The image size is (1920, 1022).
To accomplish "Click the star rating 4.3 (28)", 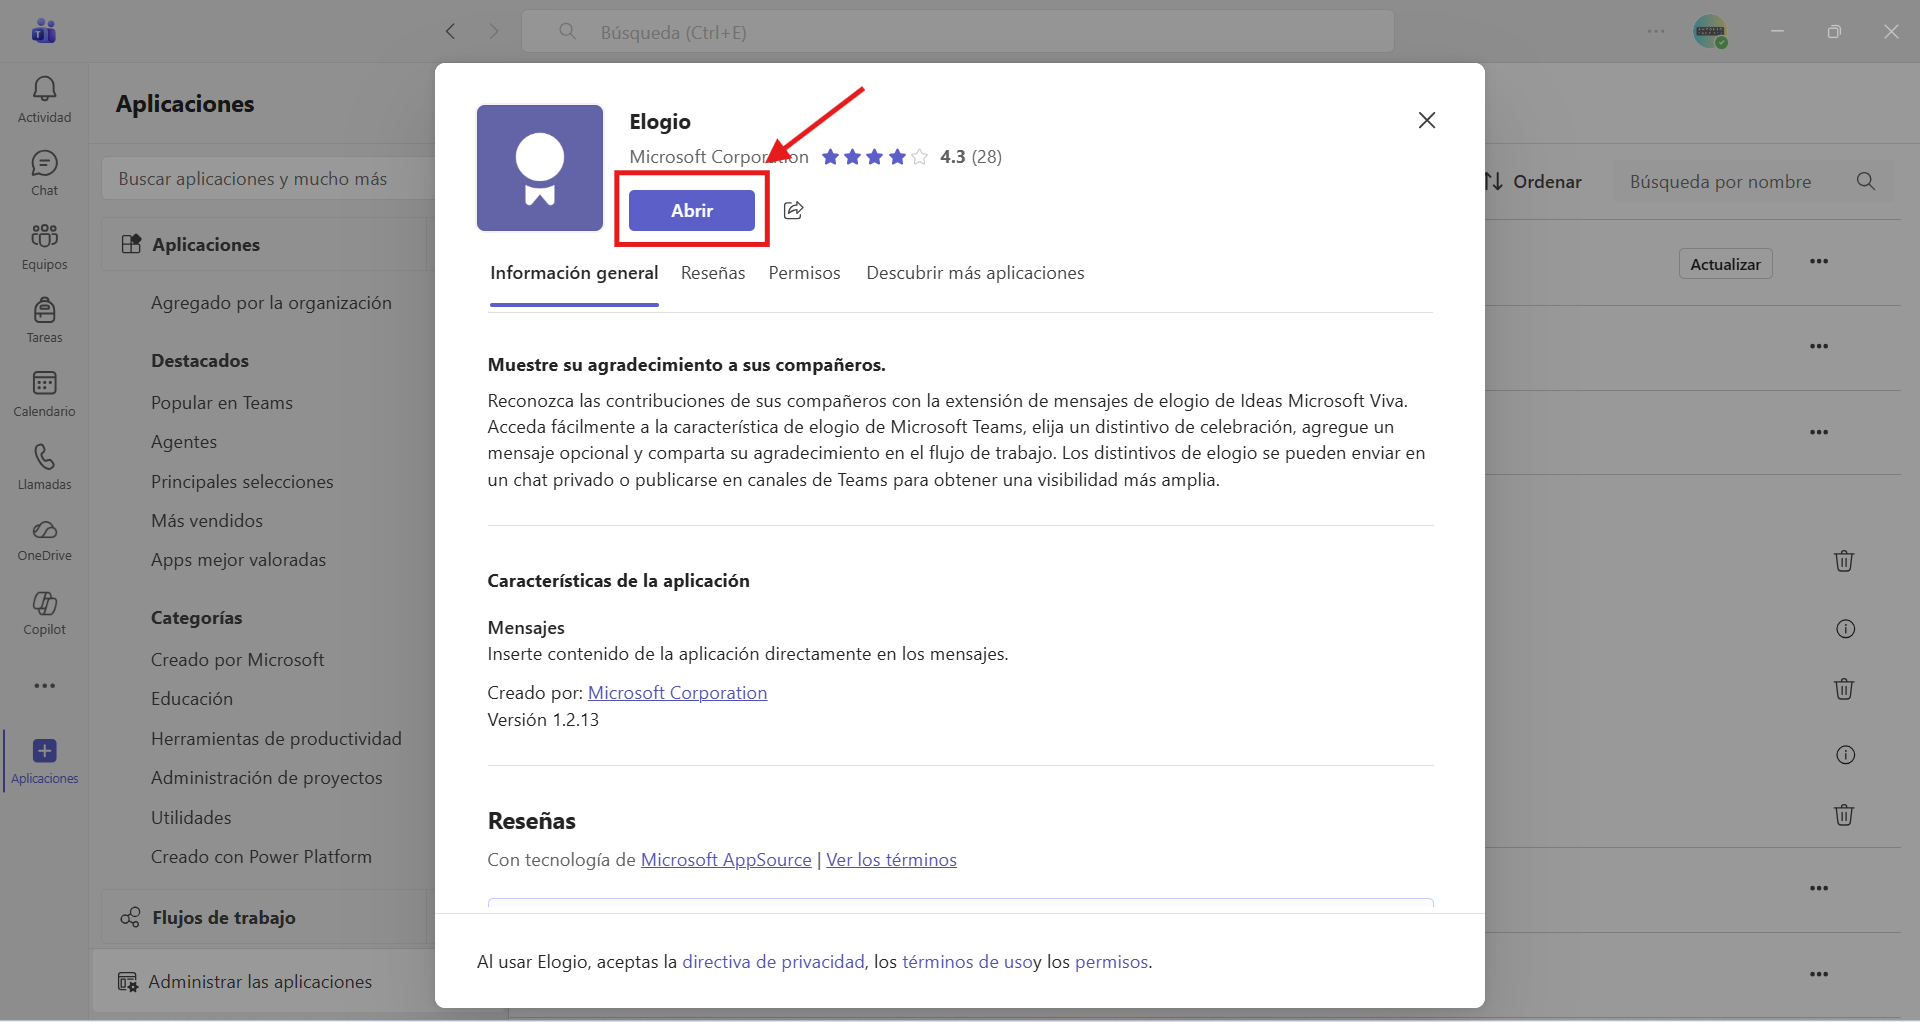I will [911, 157].
